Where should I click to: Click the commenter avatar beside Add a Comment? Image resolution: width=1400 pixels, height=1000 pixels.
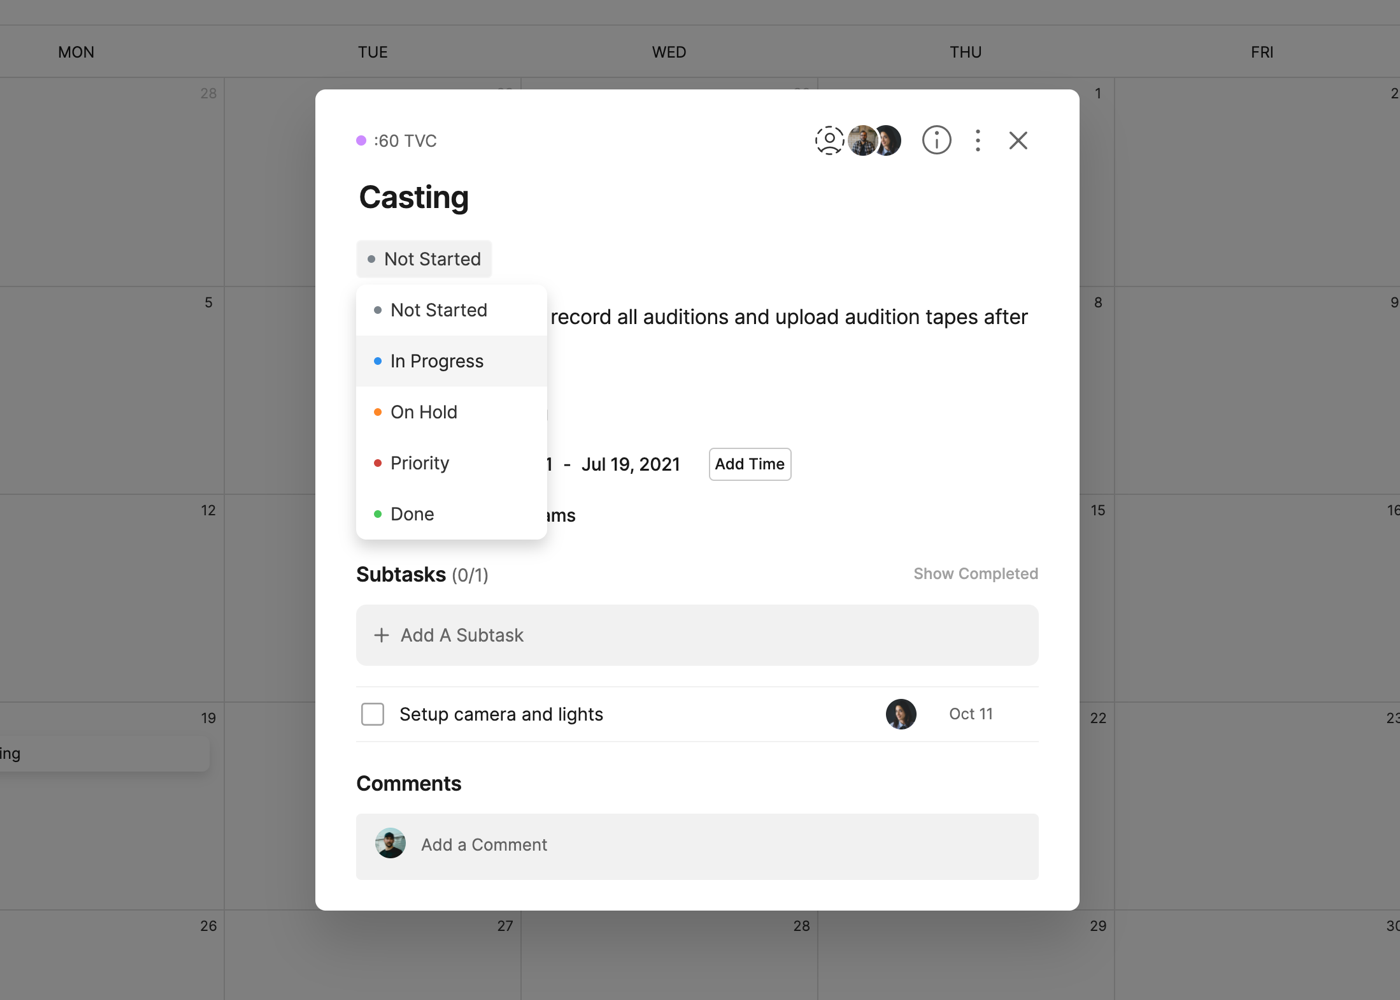pyautogui.click(x=391, y=844)
